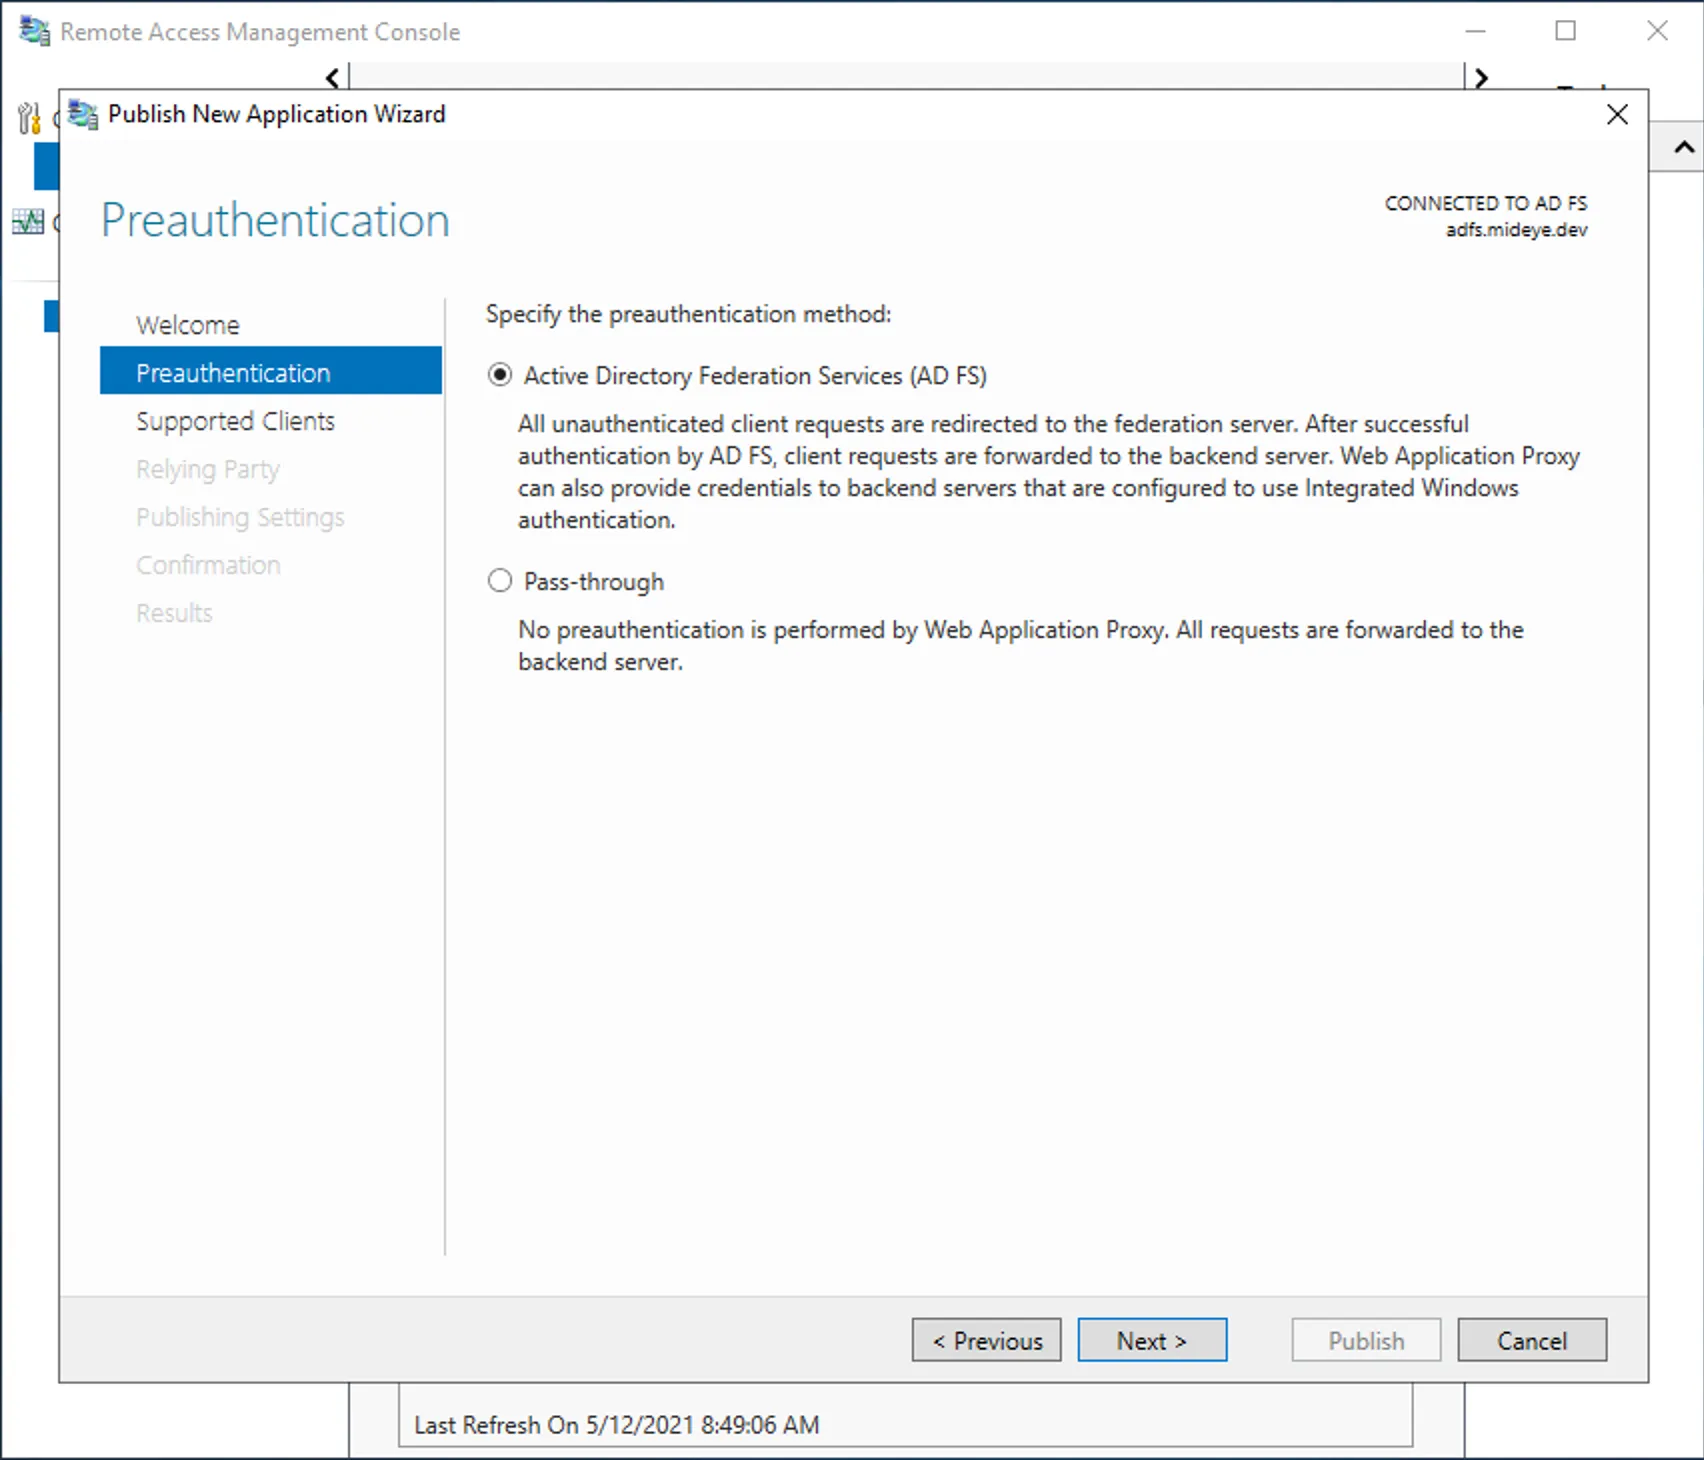The height and width of the screenshot is (1460, 1704).
Task: Click the Publish button
Action: pyautogui.click(x=1366, y=1340)
